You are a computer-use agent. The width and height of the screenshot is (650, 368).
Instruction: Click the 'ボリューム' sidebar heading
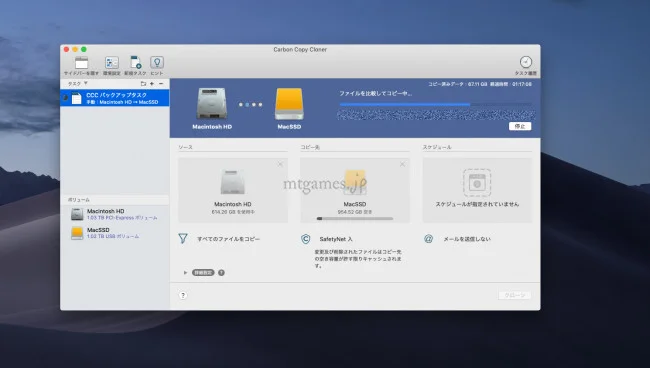click(78, 200)
